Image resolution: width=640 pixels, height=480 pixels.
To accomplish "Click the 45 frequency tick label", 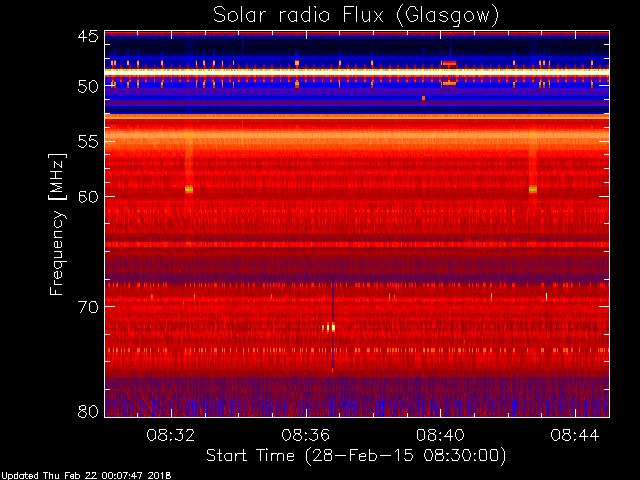I will point(89,36).
